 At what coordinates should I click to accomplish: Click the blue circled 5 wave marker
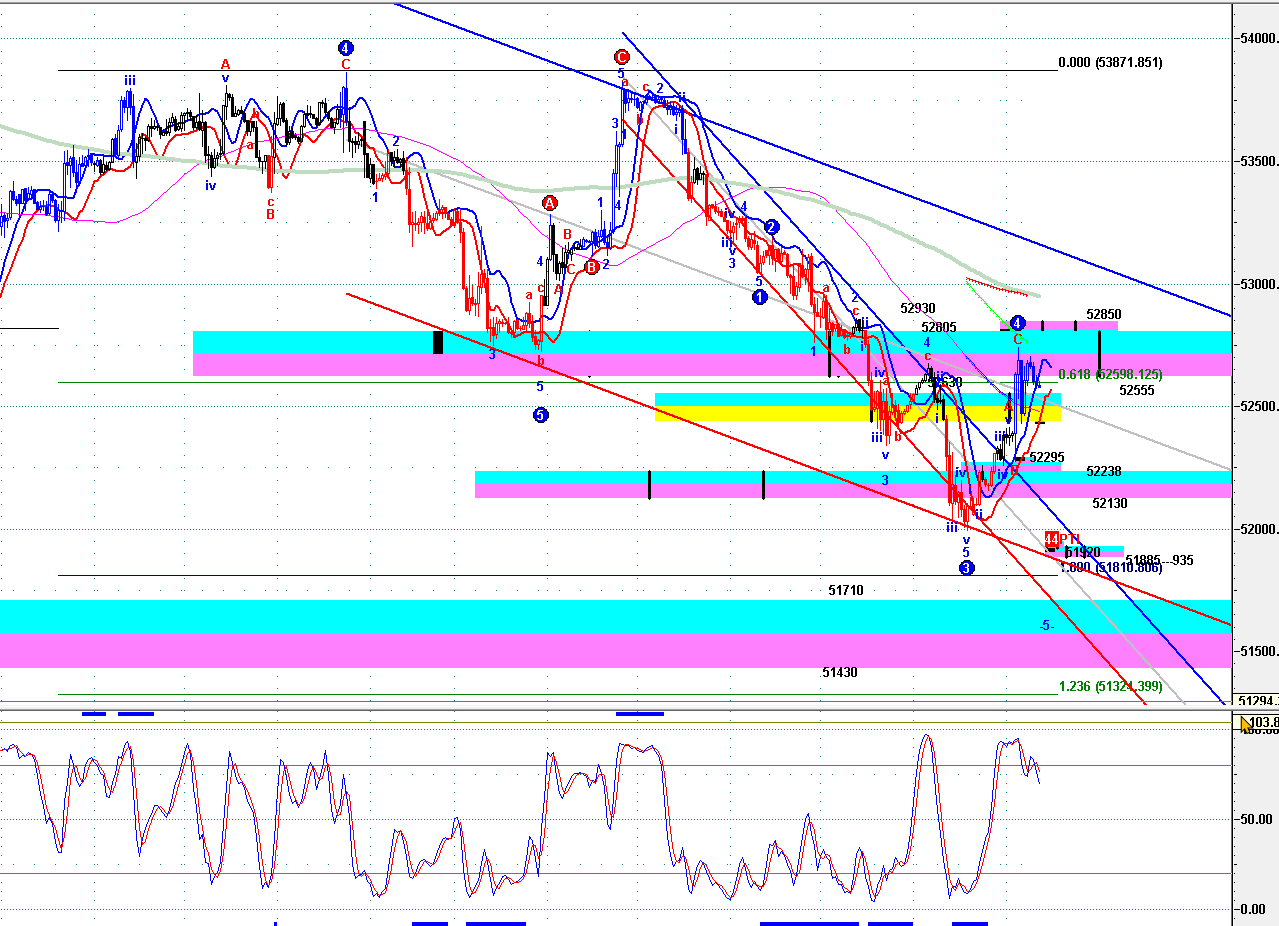coord(540,414)
